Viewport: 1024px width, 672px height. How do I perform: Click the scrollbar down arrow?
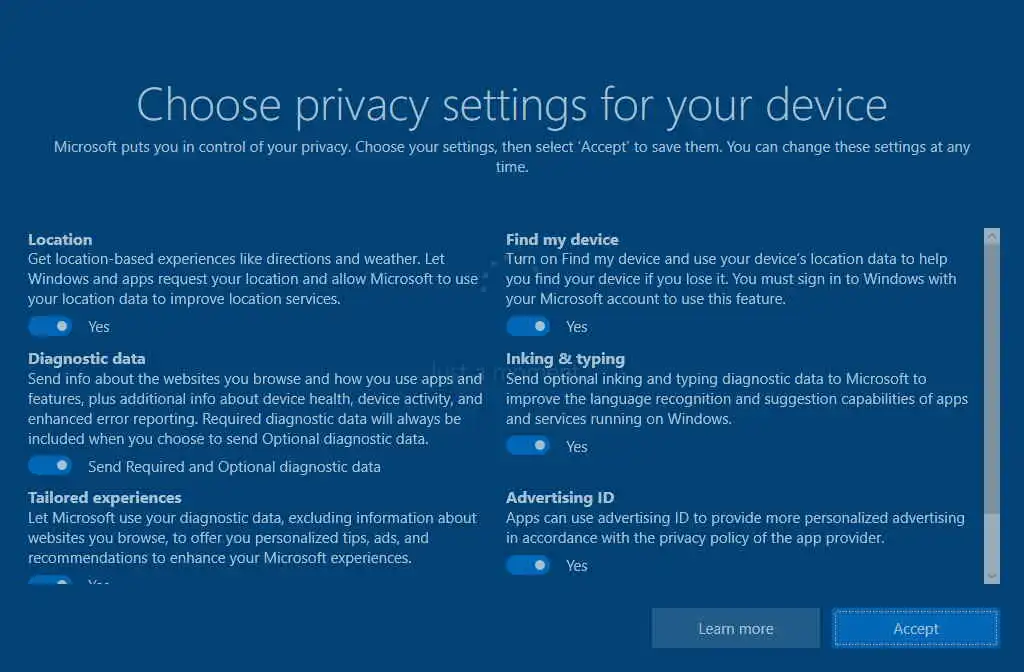coord(991,575)
